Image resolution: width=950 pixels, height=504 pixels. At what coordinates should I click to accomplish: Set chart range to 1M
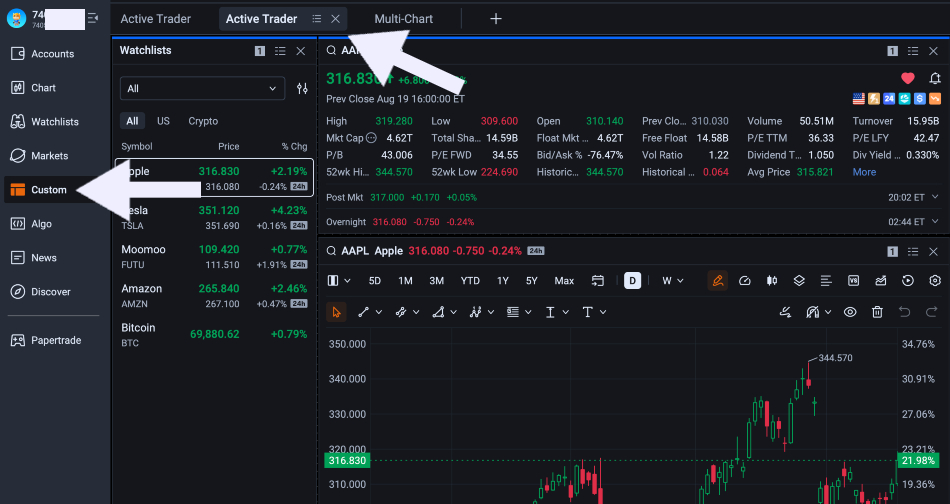(405, 280)
